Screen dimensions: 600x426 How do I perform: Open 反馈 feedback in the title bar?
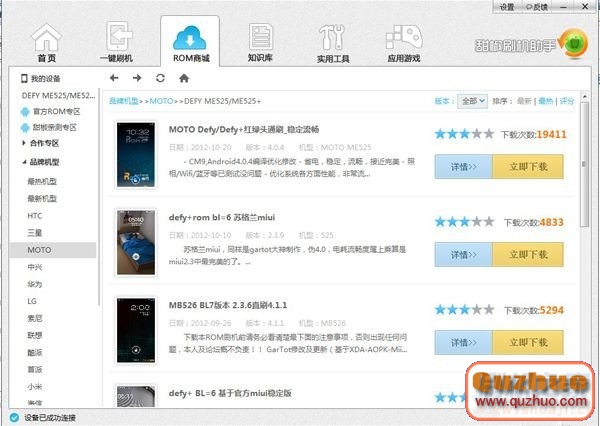536,7
